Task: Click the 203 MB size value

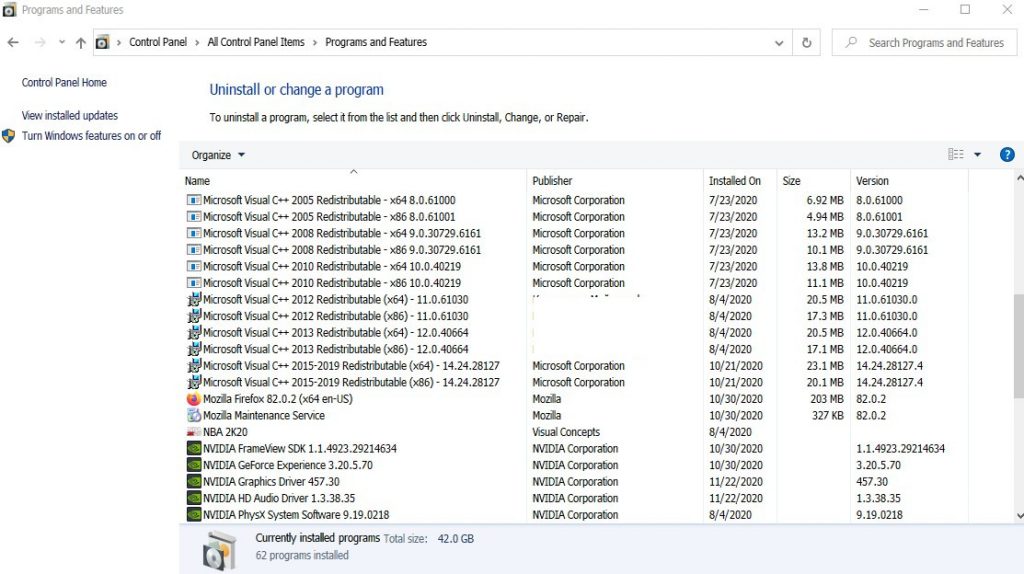Action: 827,399
